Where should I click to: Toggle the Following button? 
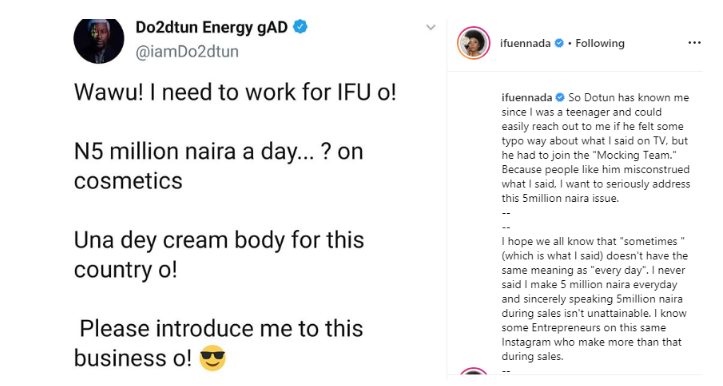pyautogui.click(x=600, y=43)
